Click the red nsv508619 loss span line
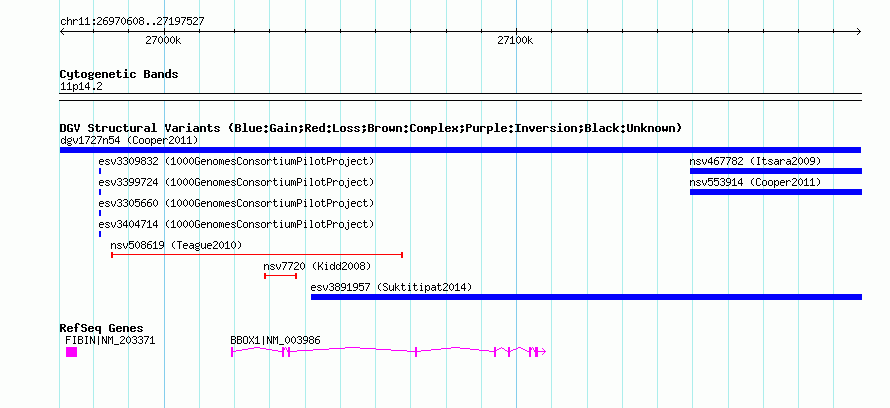Screen dimensions: 890x408 [257, 255]
